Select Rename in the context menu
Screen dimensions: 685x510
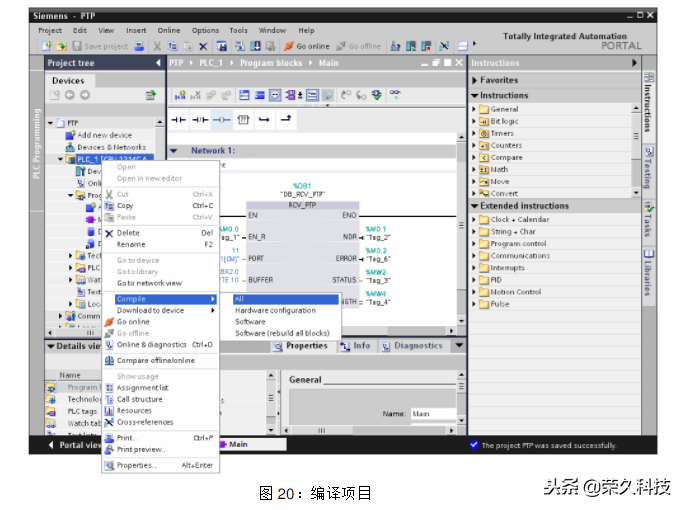pos(160,244)
